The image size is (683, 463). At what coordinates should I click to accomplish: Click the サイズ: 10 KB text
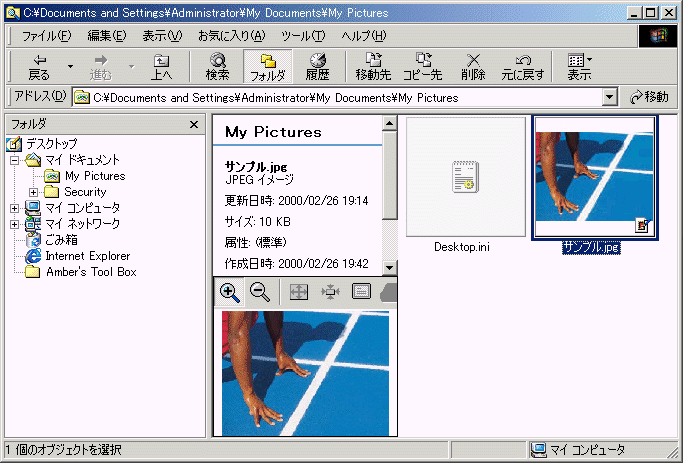click(257, 222)
